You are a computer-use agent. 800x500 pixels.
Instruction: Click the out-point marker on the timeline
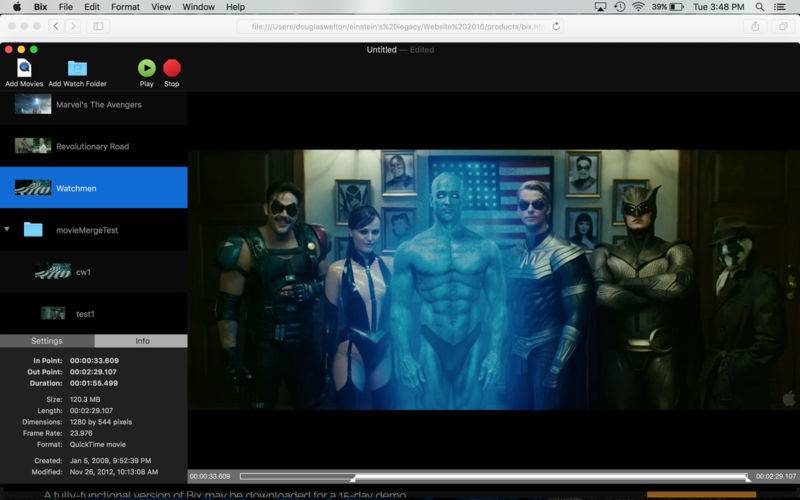click(x=747, y=478)
